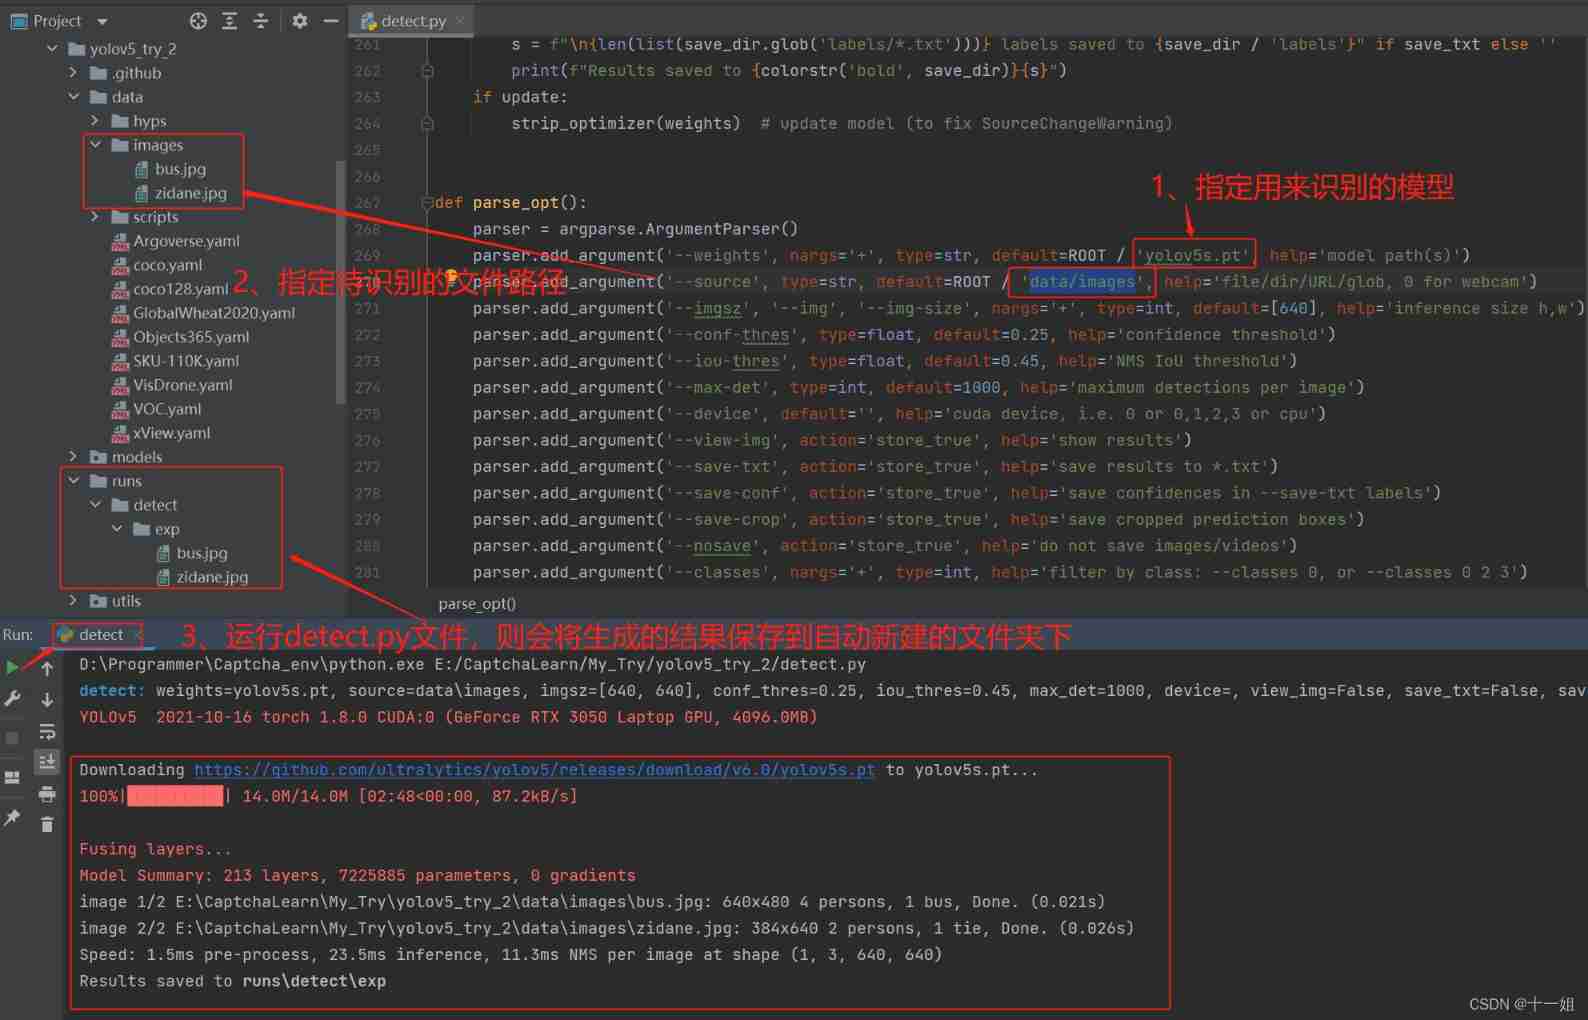Open Argoverse.yaml file
The width and height of the screenshot is (1588, 1020).
click(186, 241)
